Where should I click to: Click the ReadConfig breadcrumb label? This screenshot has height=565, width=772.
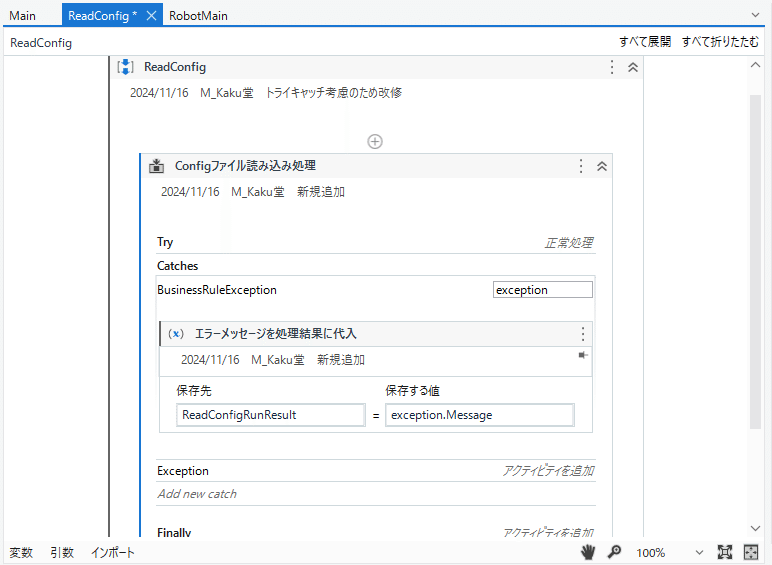point(41,43)
